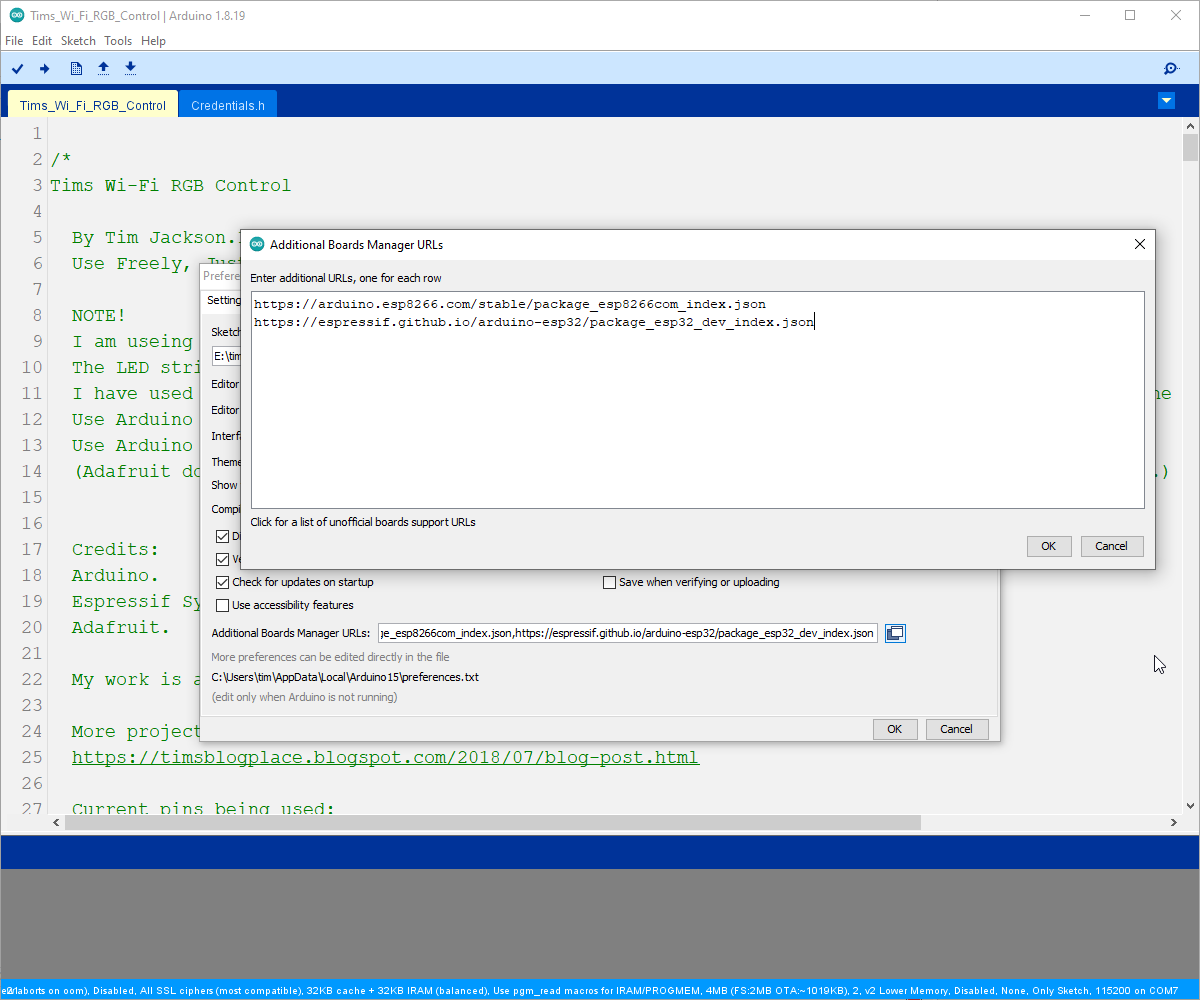Click 'Enter additional URLs, one for each row' label
The height and width of the screenshot is (1000, 1200).
(346, 278)
